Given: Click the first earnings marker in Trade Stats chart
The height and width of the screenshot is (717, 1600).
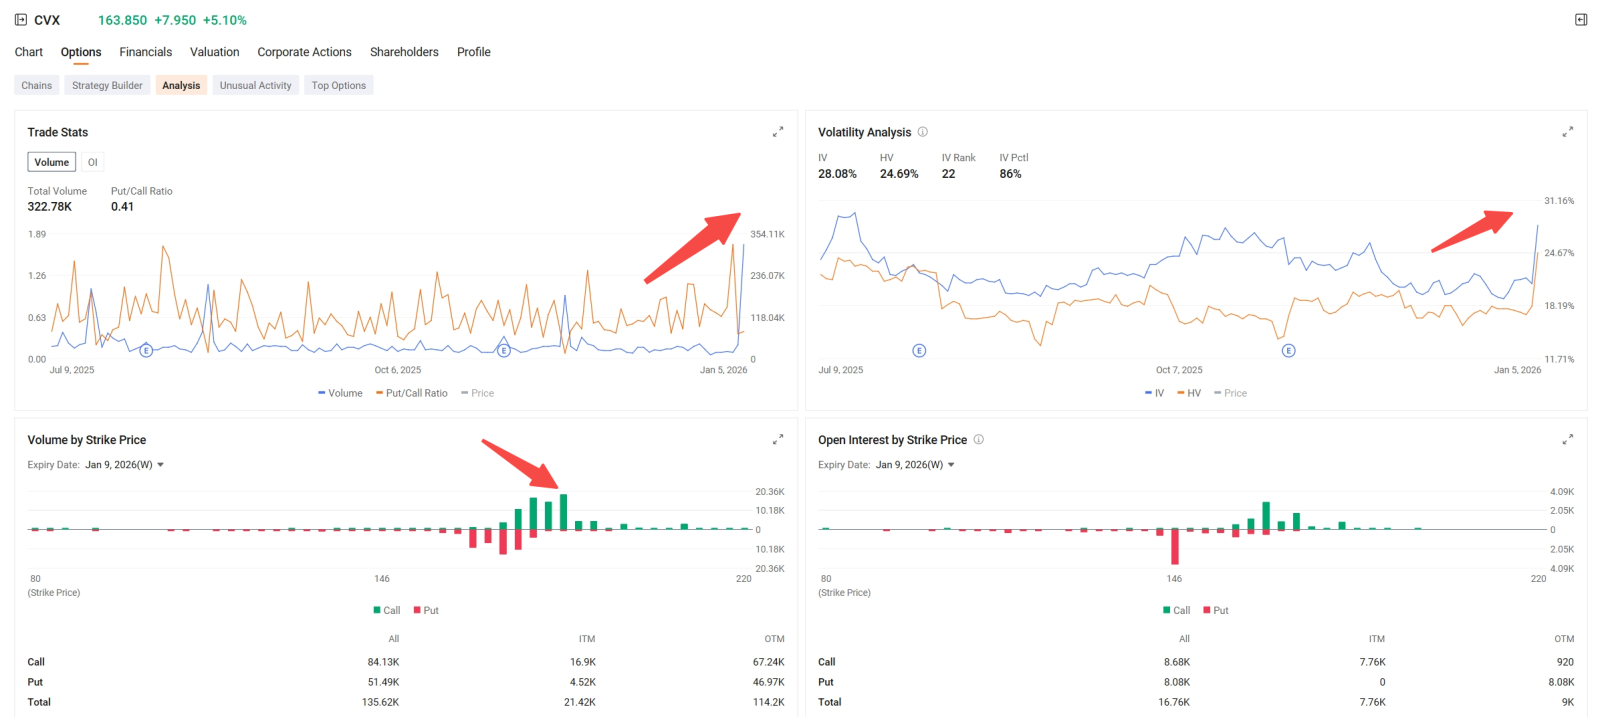Looking at the screenshot, I should click(146, 350).
